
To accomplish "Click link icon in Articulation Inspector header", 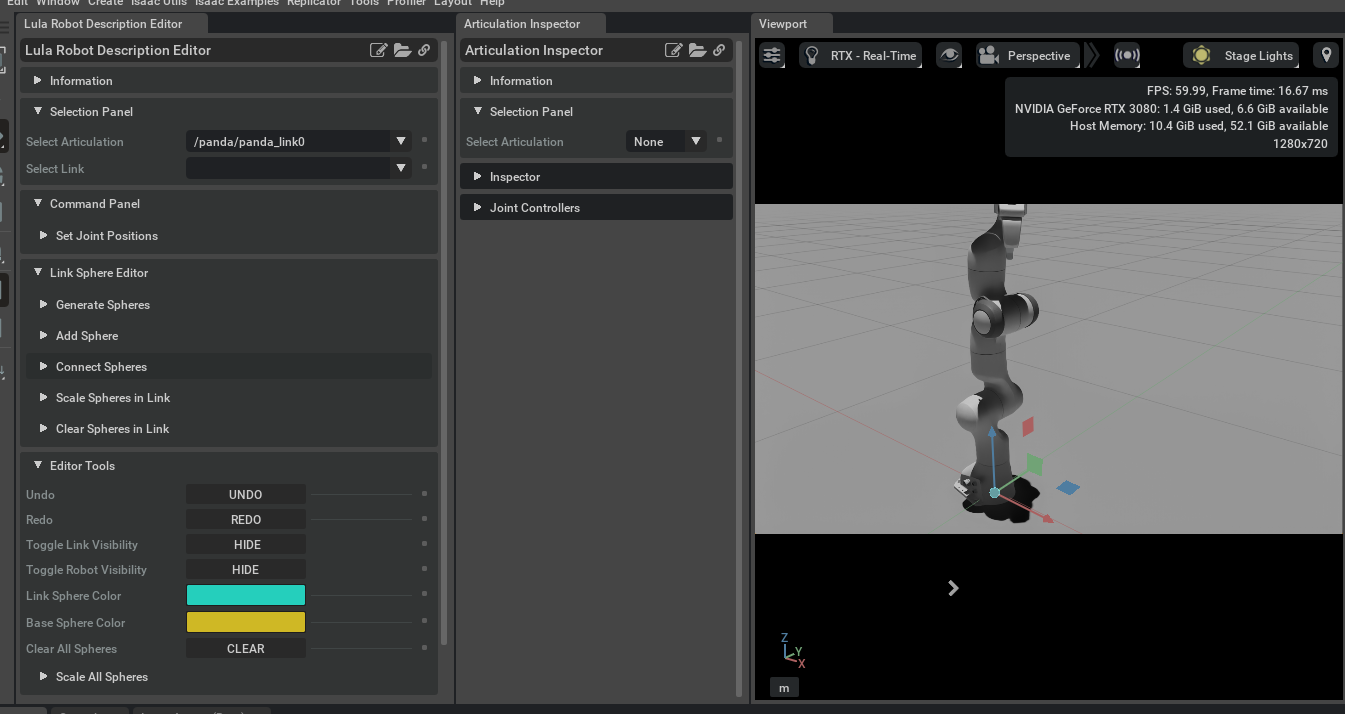I will [x=719, y=50].
